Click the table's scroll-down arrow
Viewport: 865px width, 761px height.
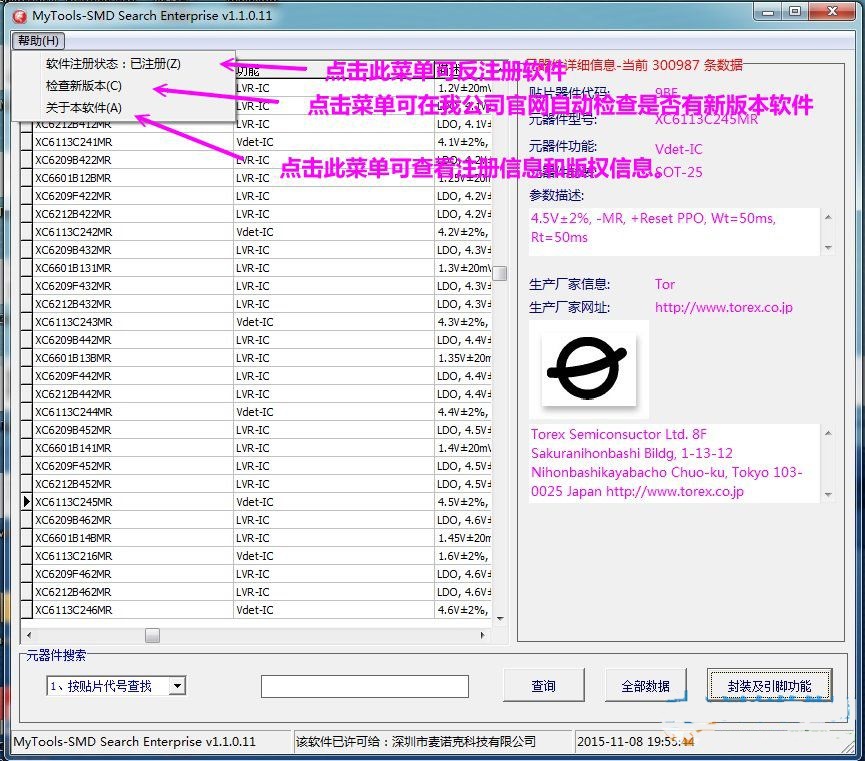(500, 619)
